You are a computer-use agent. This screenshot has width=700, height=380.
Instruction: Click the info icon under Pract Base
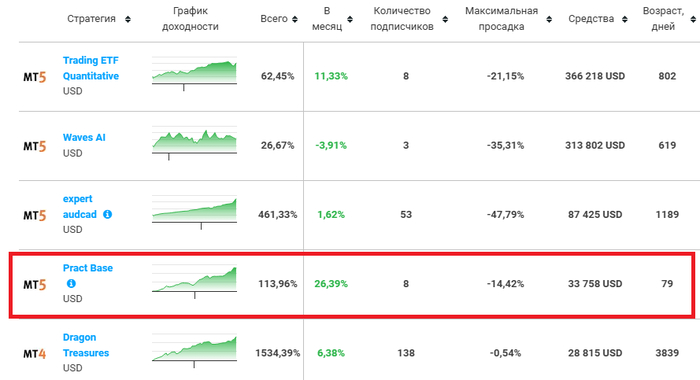click(71, 284)
